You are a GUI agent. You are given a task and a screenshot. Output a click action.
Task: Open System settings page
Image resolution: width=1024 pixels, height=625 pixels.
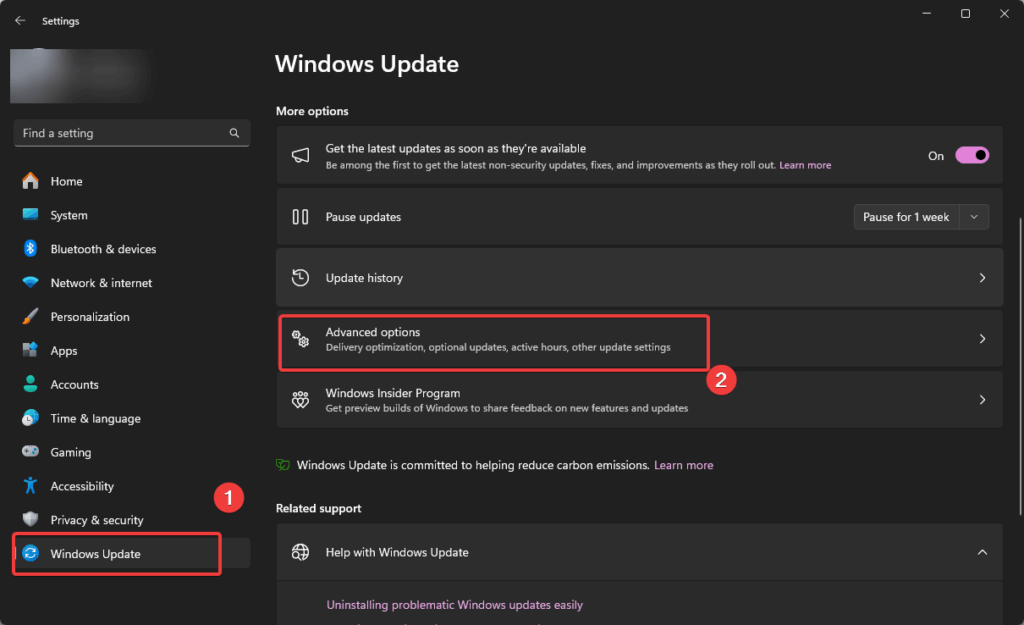pyautogui.click(x=131, y=215)
